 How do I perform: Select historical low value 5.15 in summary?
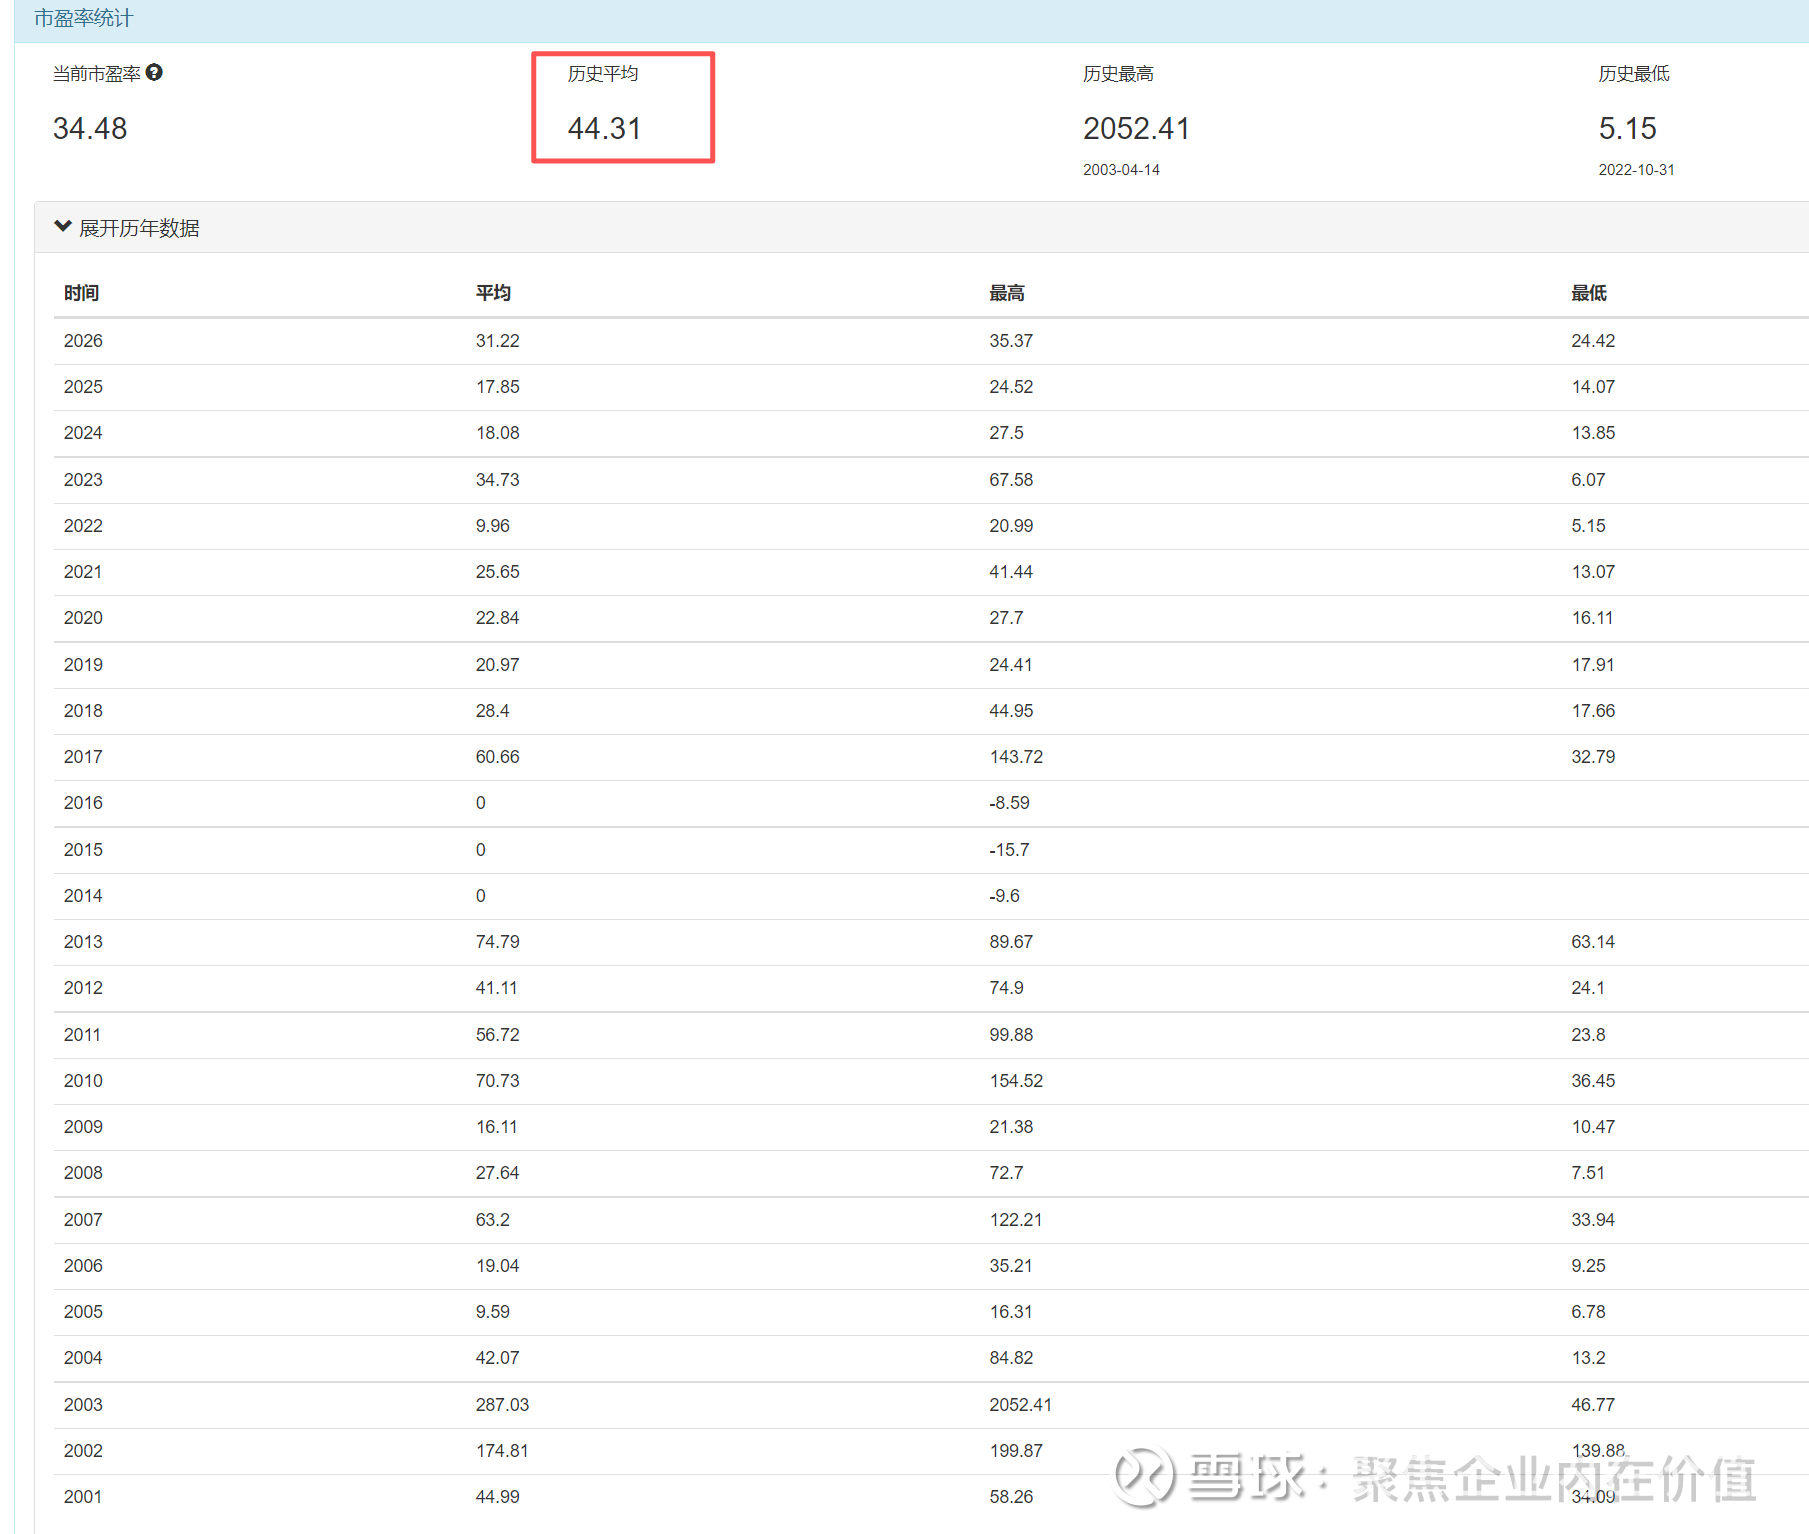[x=1627, y=128]
